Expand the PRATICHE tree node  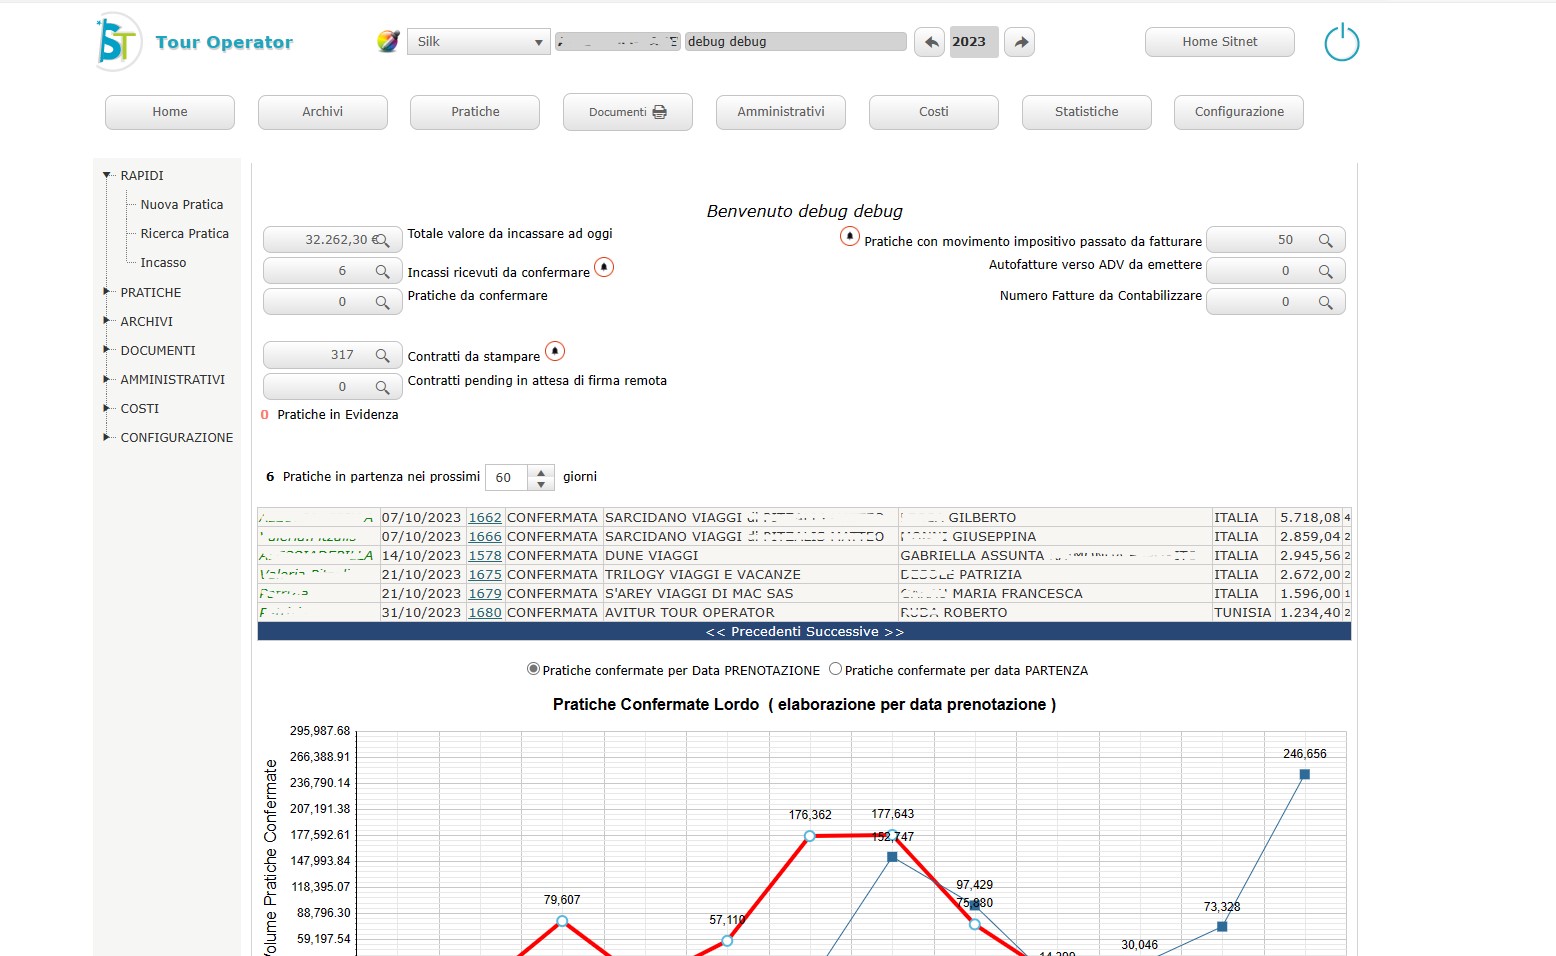pyautogui.click(x=107, y=292)
